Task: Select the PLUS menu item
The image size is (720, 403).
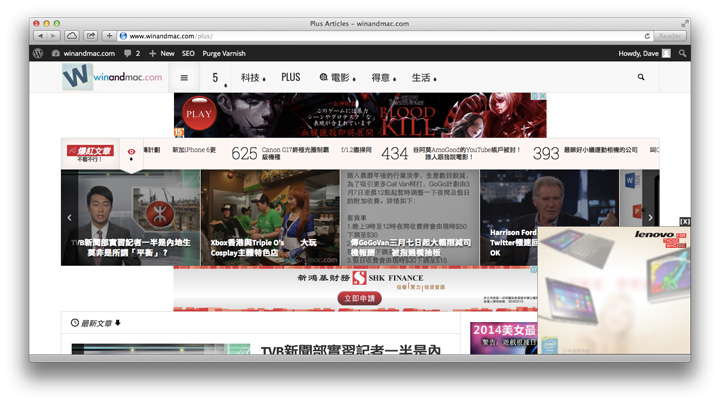Action: click(x=291, y=77)
